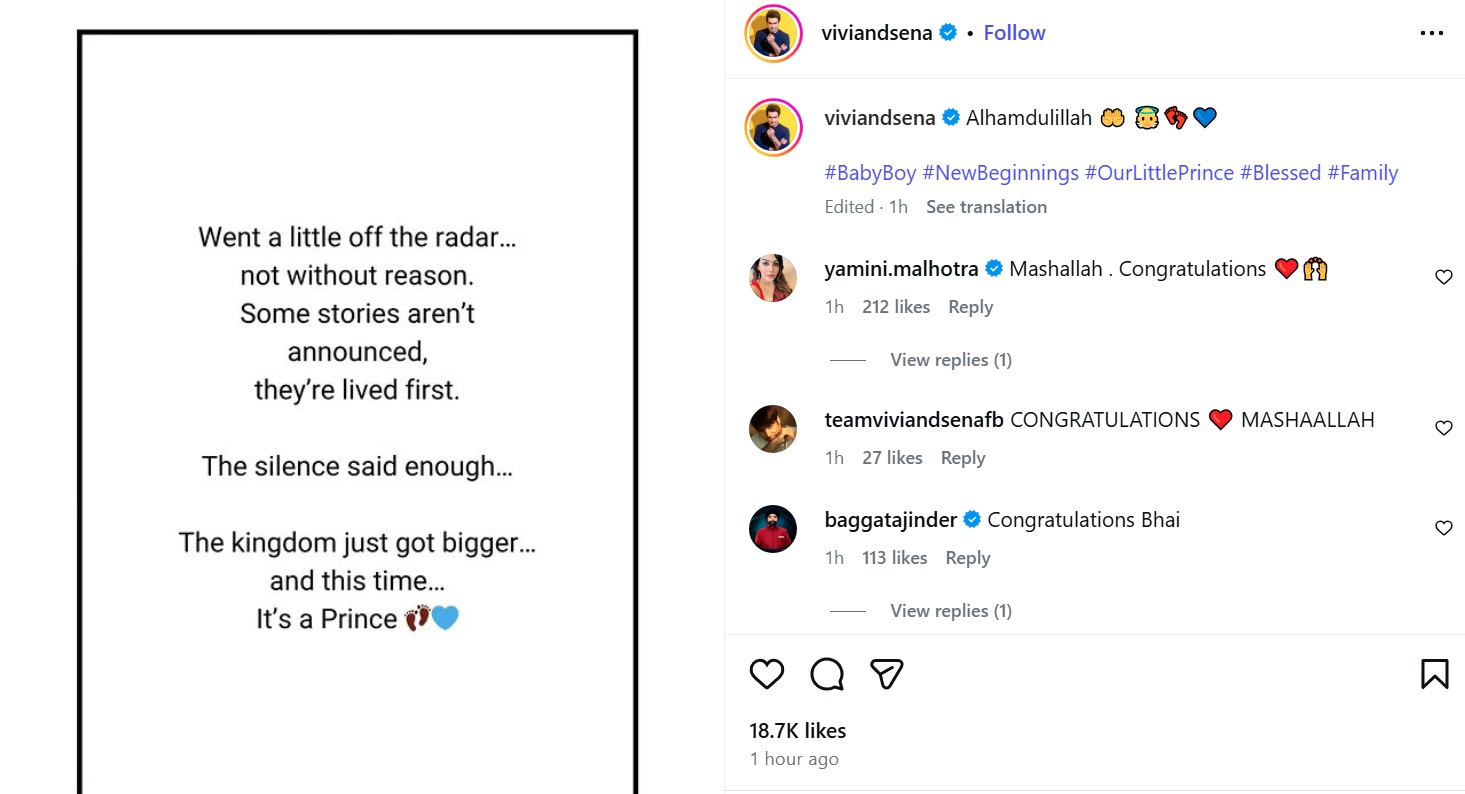Viewport: 1465px width, 794px height.
Task: Open the #OurLittlePrince hashtag
Action: click(x=1159, y=173)
